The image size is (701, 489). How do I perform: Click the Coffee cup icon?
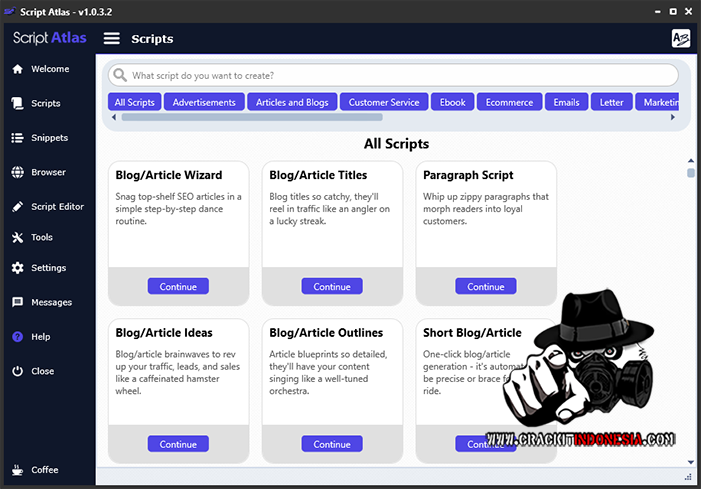point(17,470)
